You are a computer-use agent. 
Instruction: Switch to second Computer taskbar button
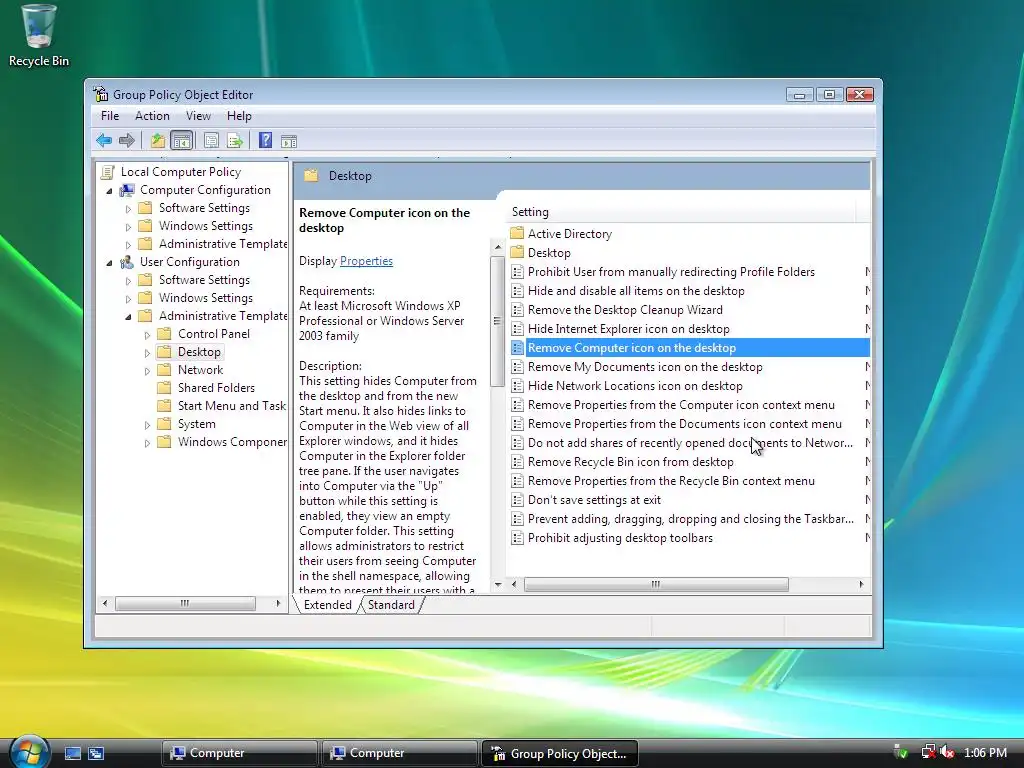pos(399,753)
